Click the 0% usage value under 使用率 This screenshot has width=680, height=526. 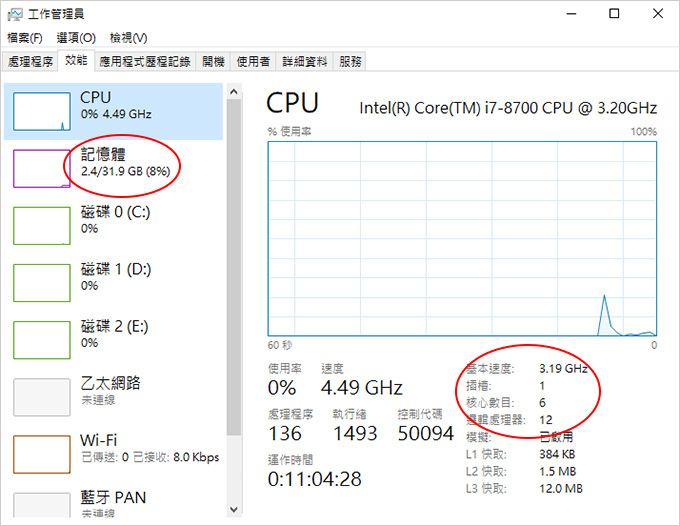click(282, 388)
